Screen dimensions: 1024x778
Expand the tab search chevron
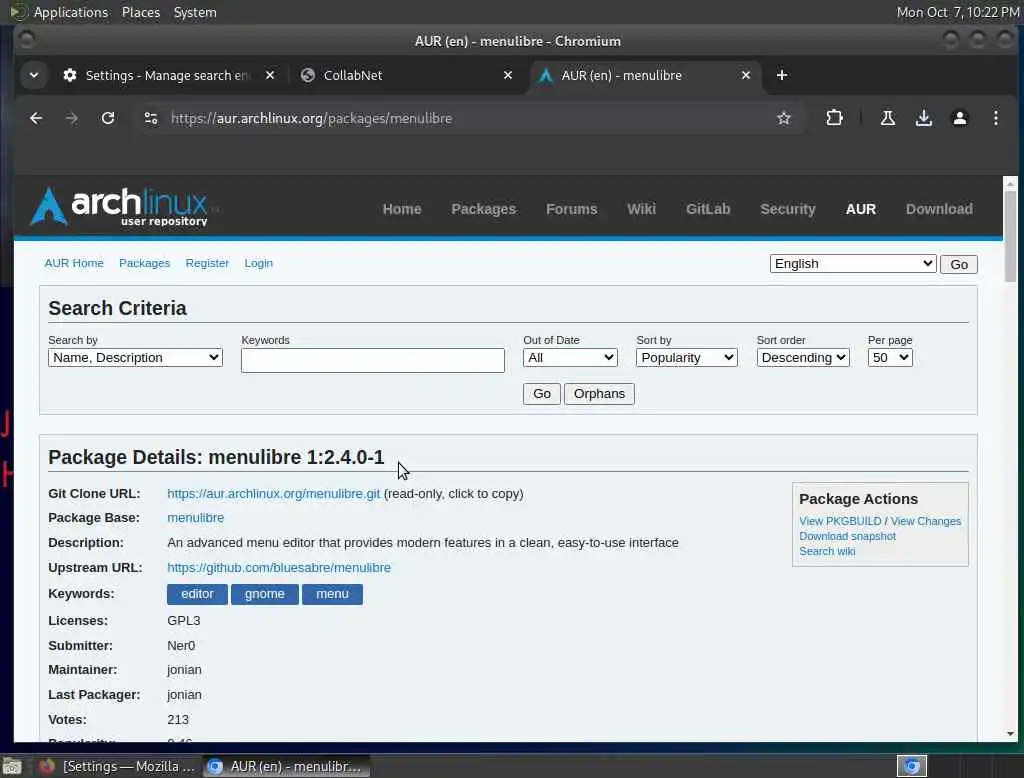34,75
